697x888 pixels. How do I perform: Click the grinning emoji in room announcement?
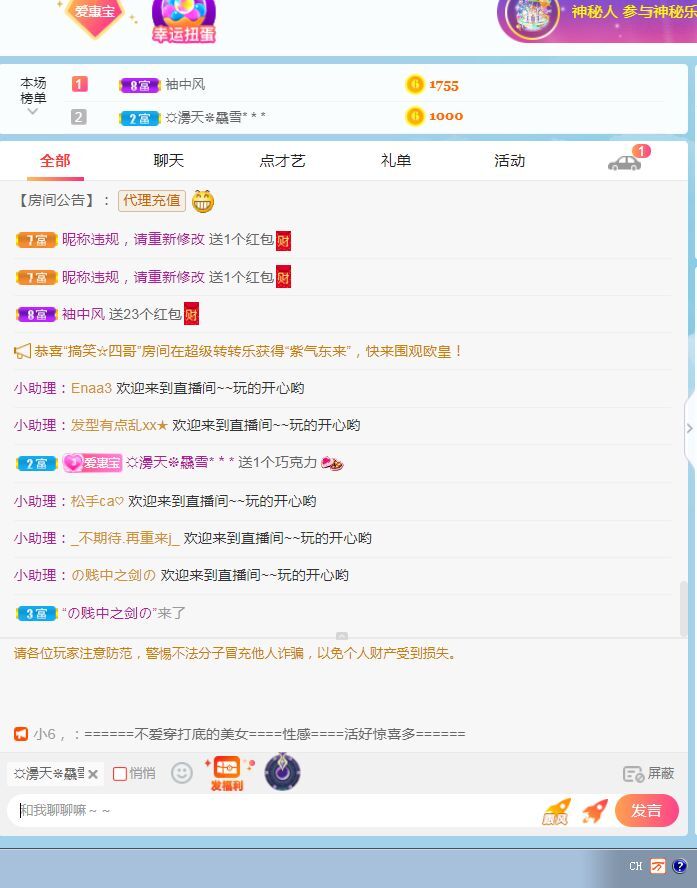[203, 201]
